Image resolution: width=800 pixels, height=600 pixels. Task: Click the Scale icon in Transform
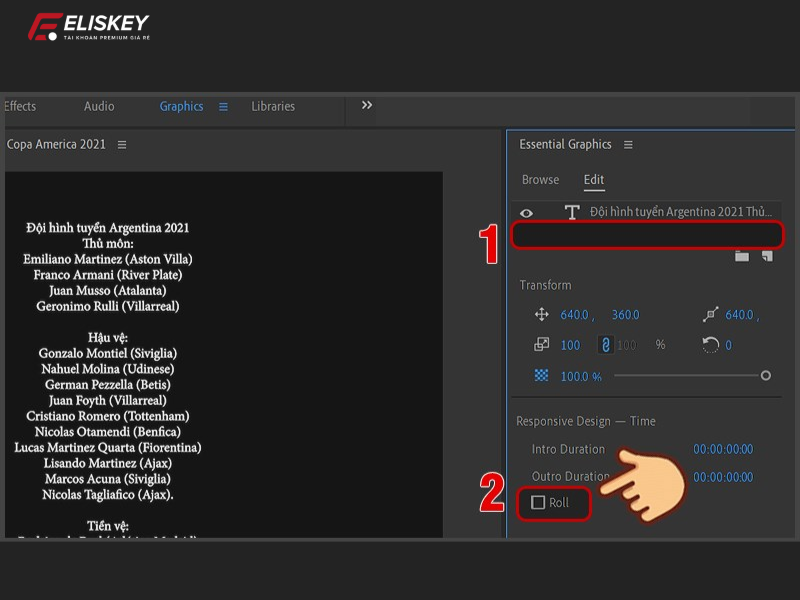tap(542, 345)
